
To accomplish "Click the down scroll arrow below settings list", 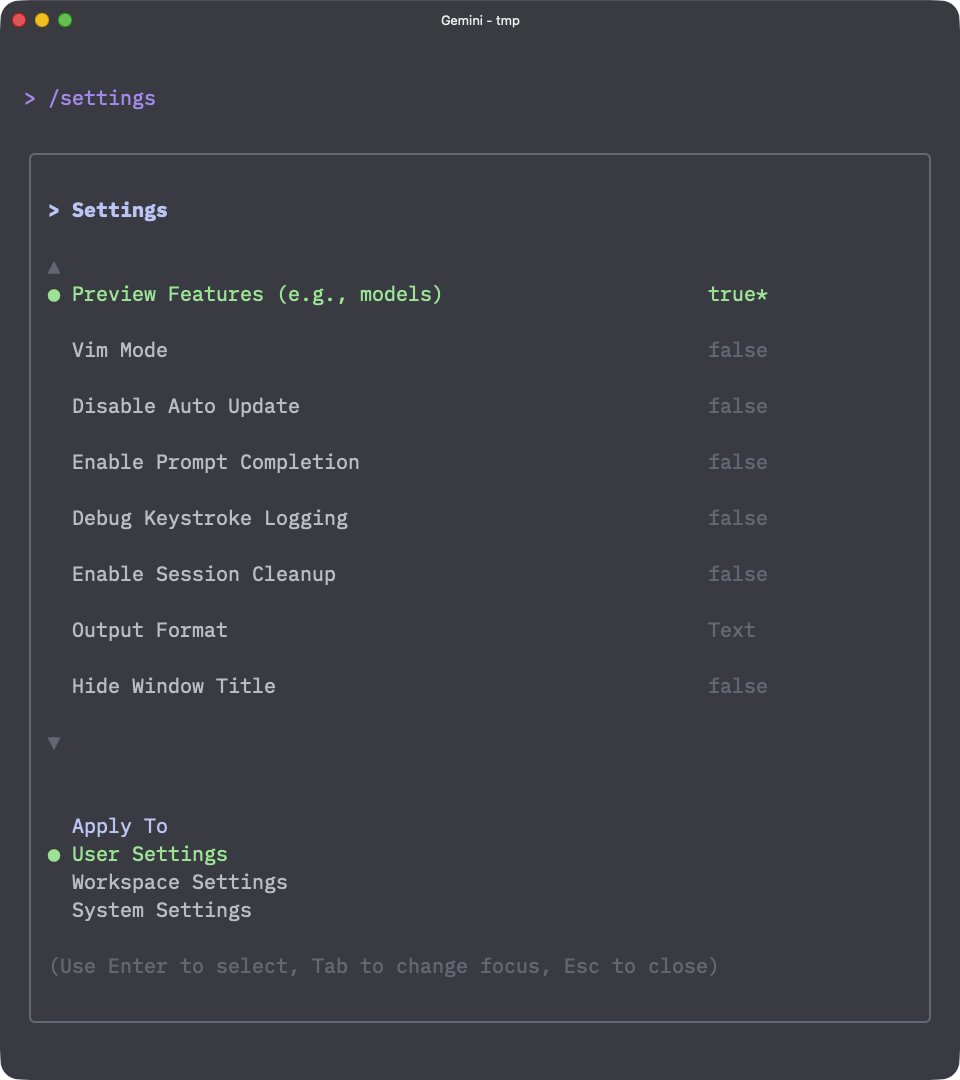I will [54, 742].
